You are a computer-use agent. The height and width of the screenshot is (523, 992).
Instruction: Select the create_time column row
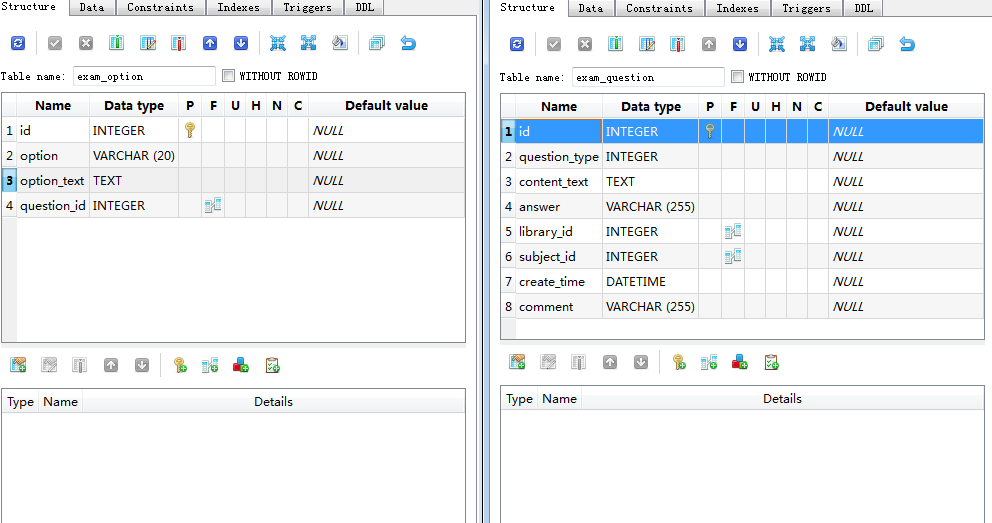743,281
